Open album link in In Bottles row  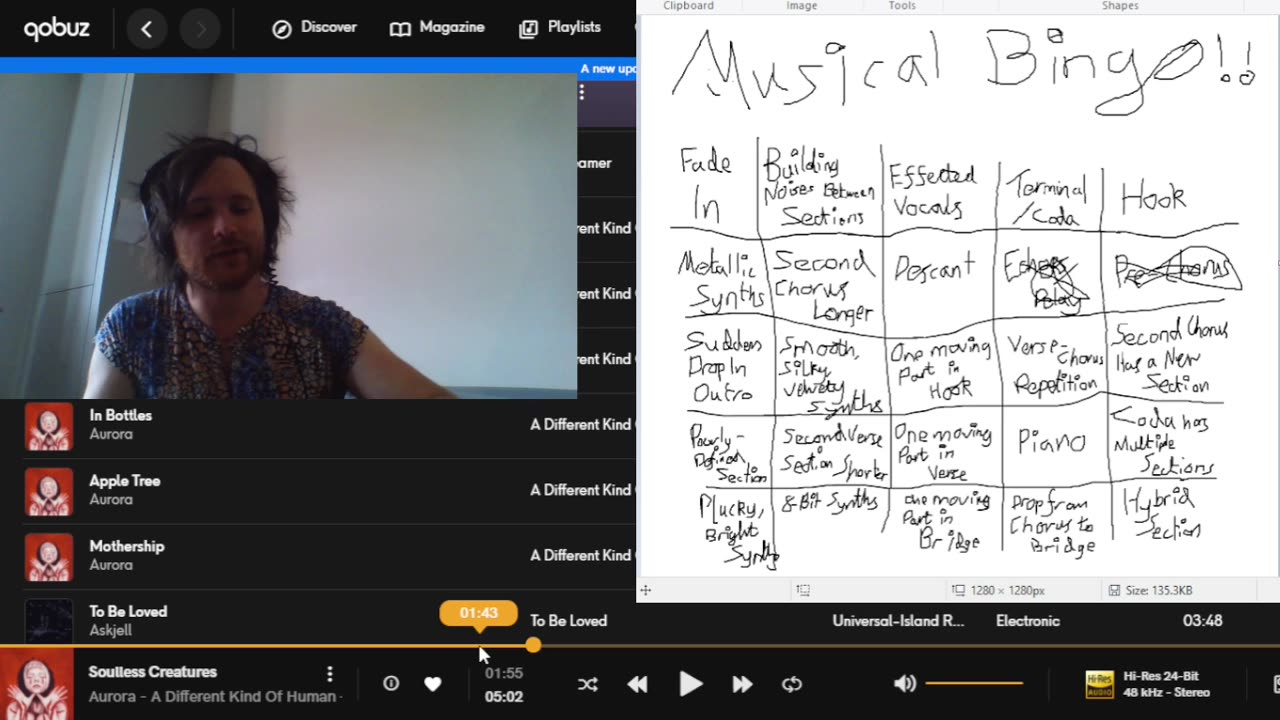click(582, 424)
